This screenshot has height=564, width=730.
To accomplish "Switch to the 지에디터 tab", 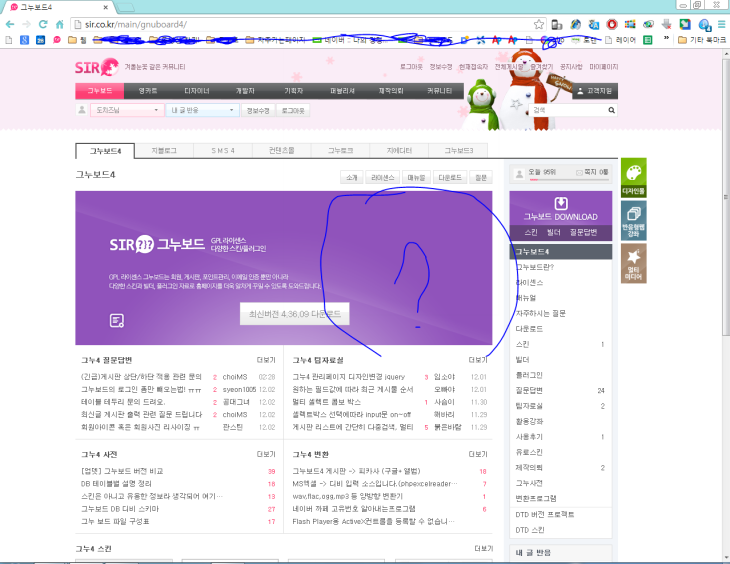I will pyautogui.click(x=399, y=150).
